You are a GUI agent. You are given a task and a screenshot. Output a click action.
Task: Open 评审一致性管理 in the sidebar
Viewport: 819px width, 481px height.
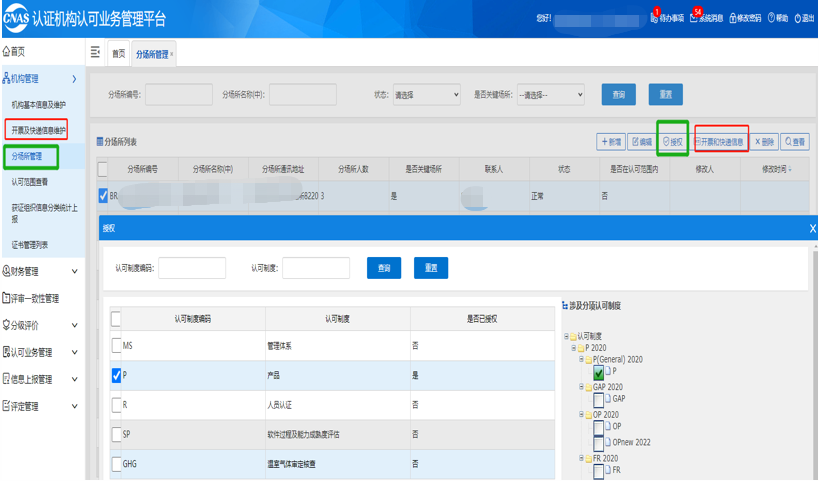click(x=31, y=298)
